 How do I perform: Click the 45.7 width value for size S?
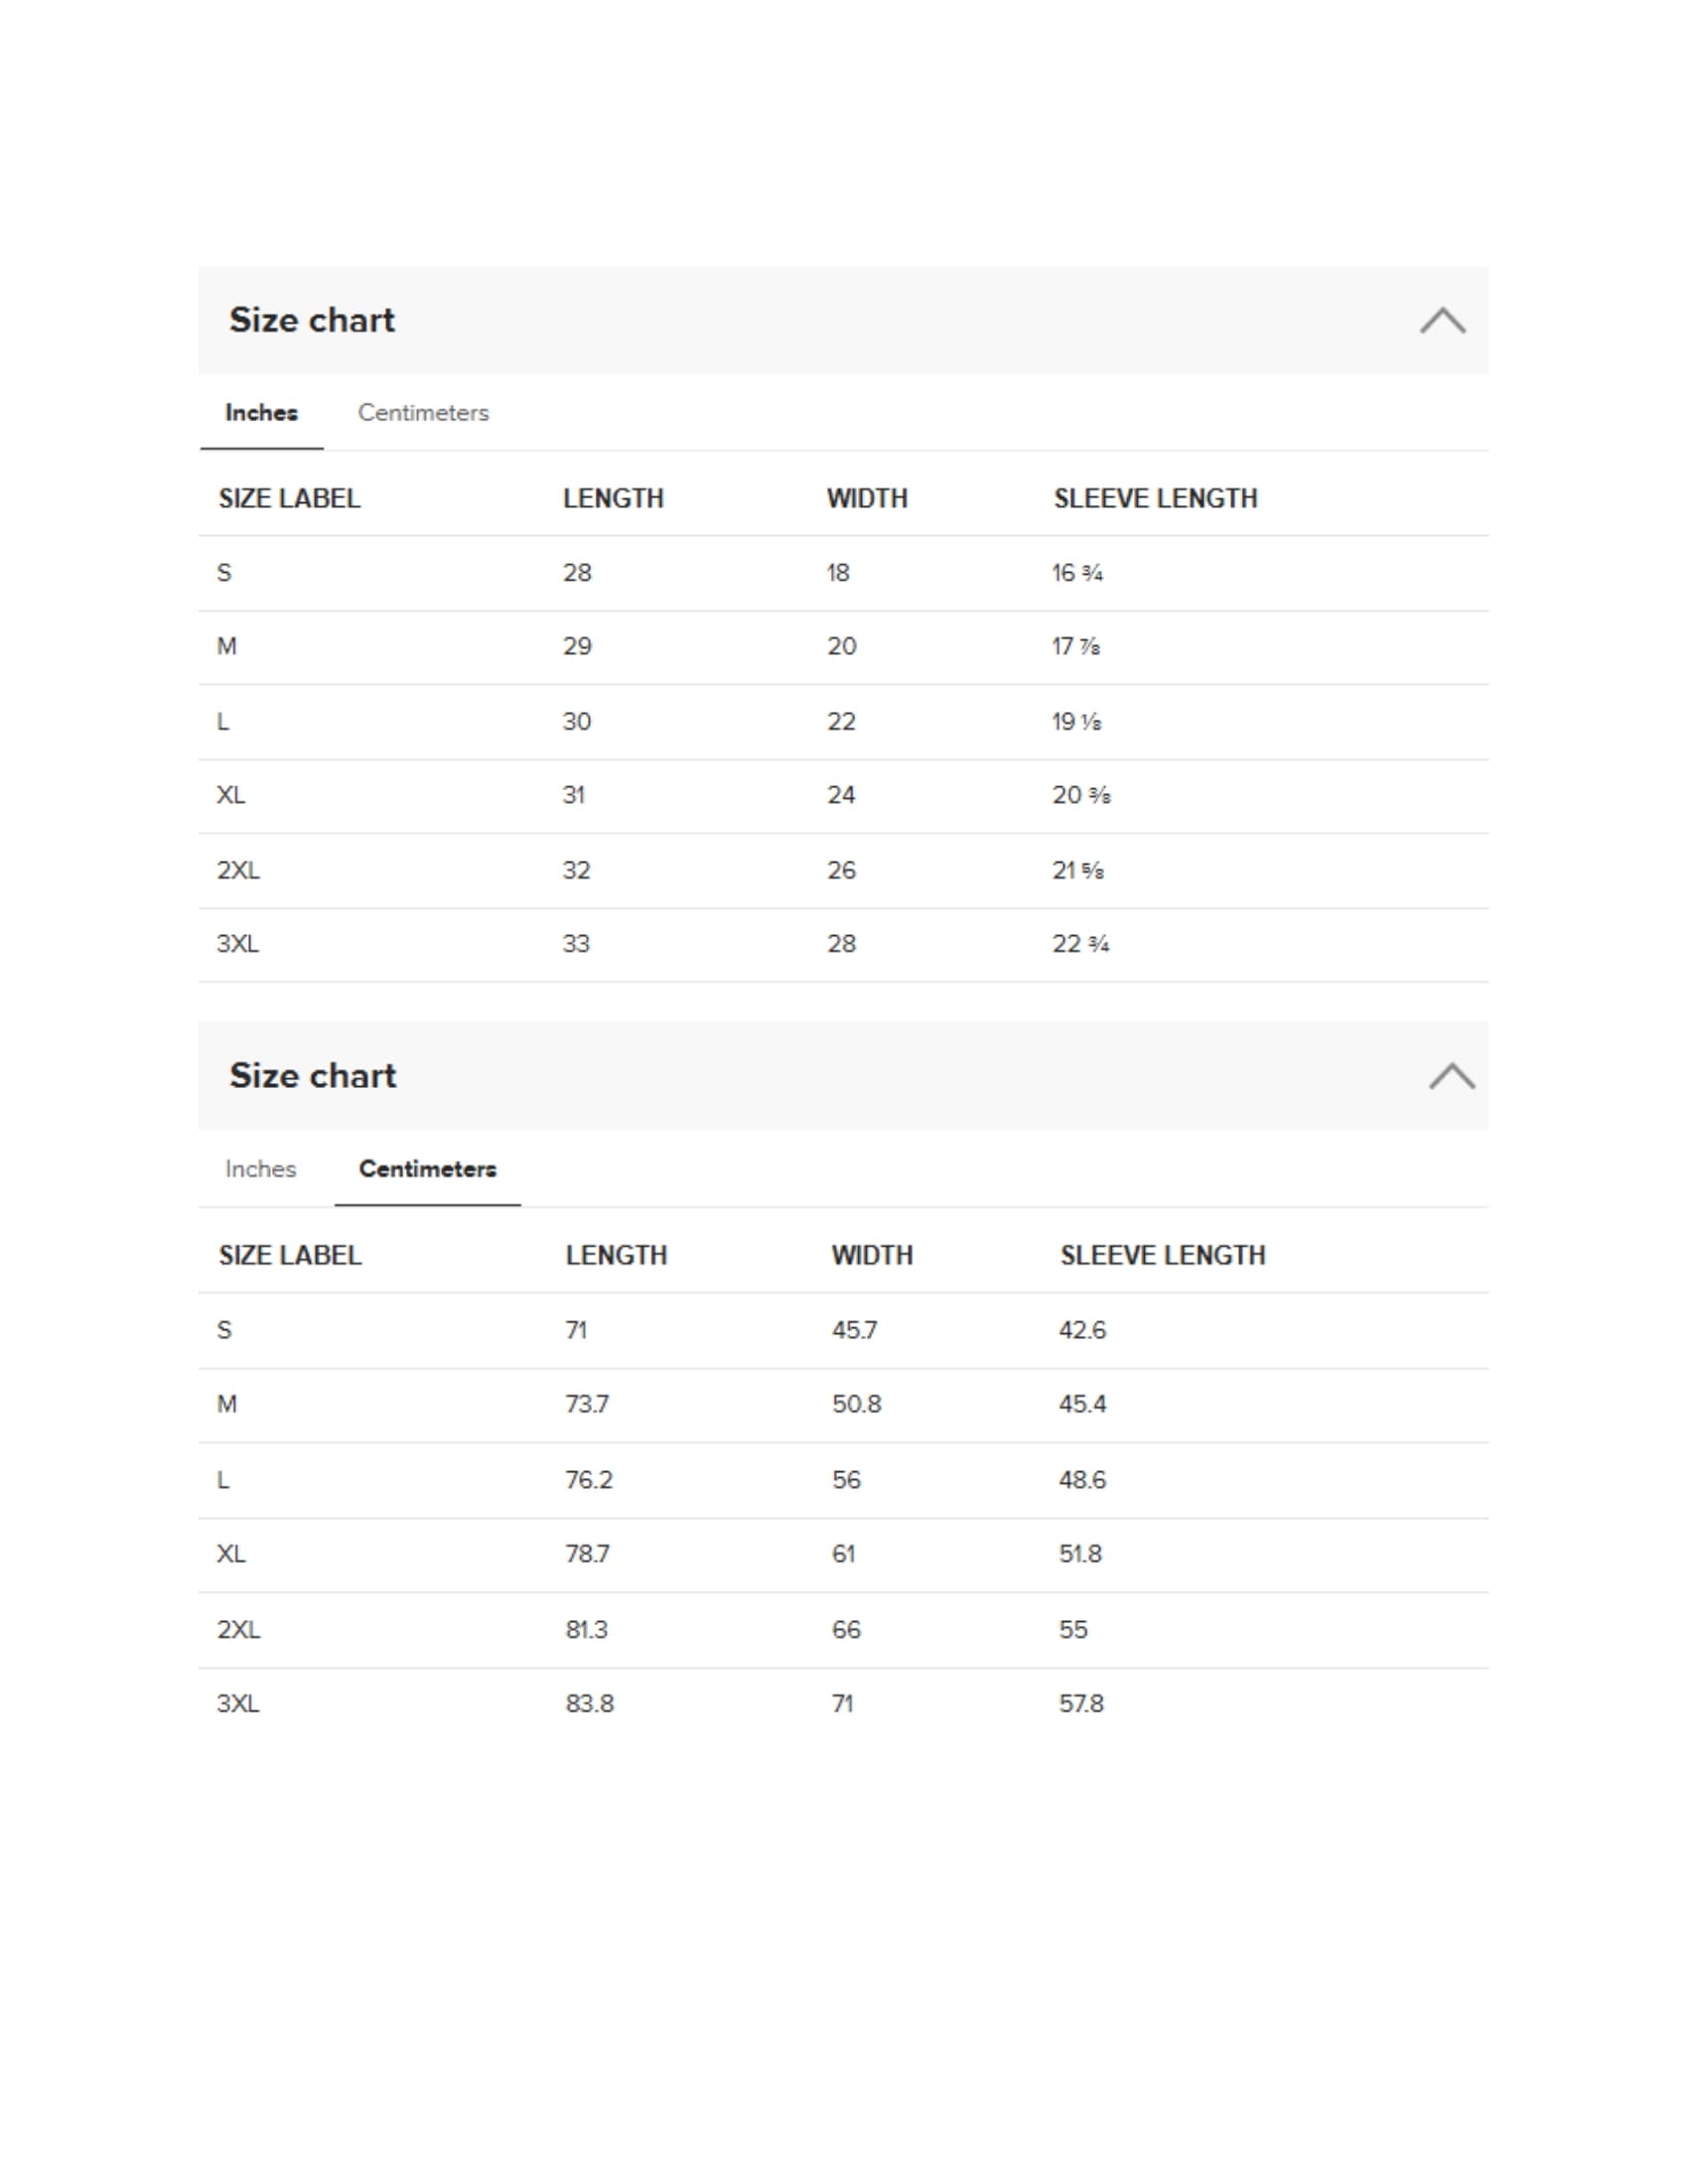(x=854, y=1330)
